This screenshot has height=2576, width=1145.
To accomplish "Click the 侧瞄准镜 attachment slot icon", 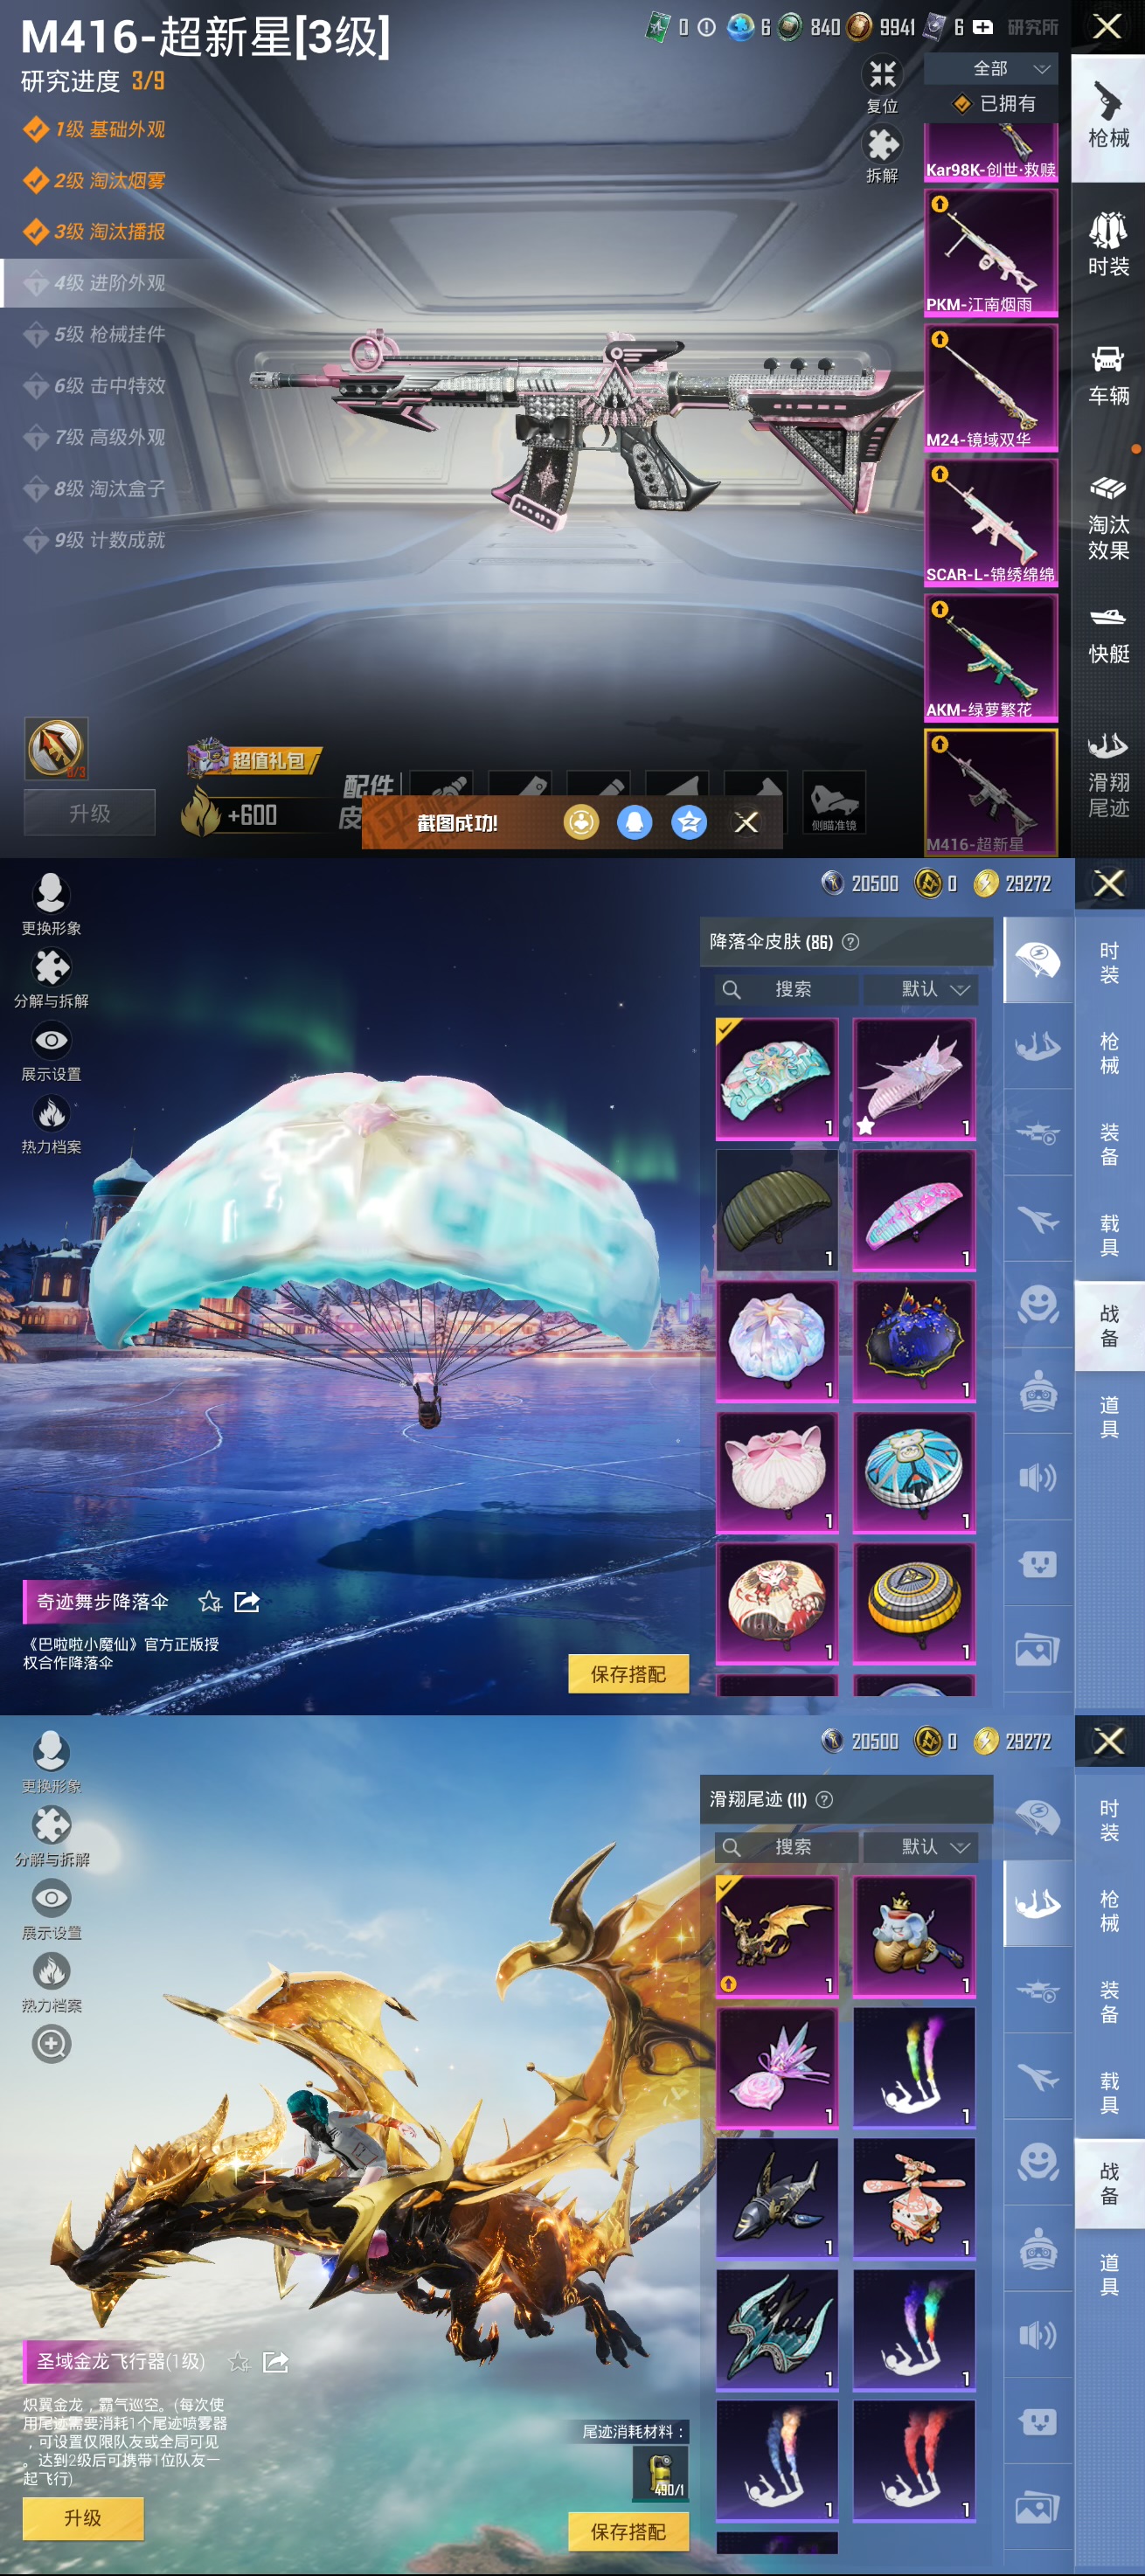I will point(834,802).
